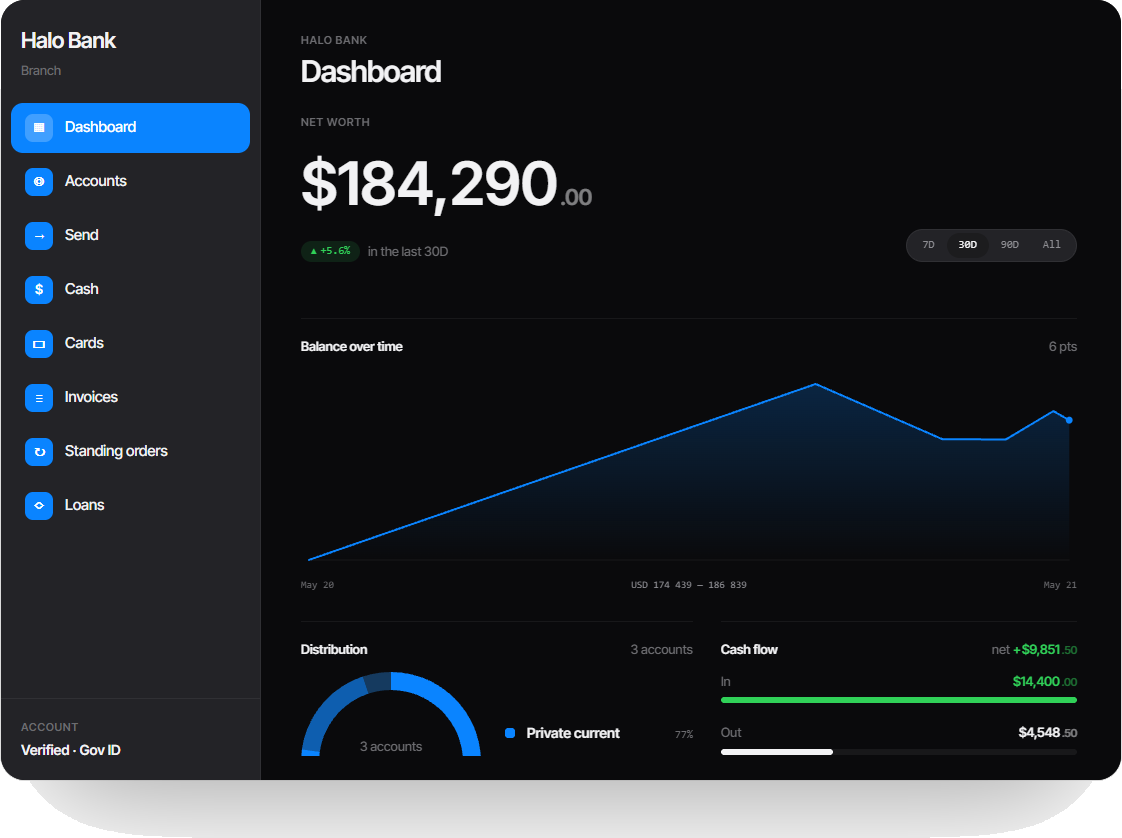Screen dimensions: 1122x838
Task: Click the blue Private current legend swatch
Action: pos(510,733)
